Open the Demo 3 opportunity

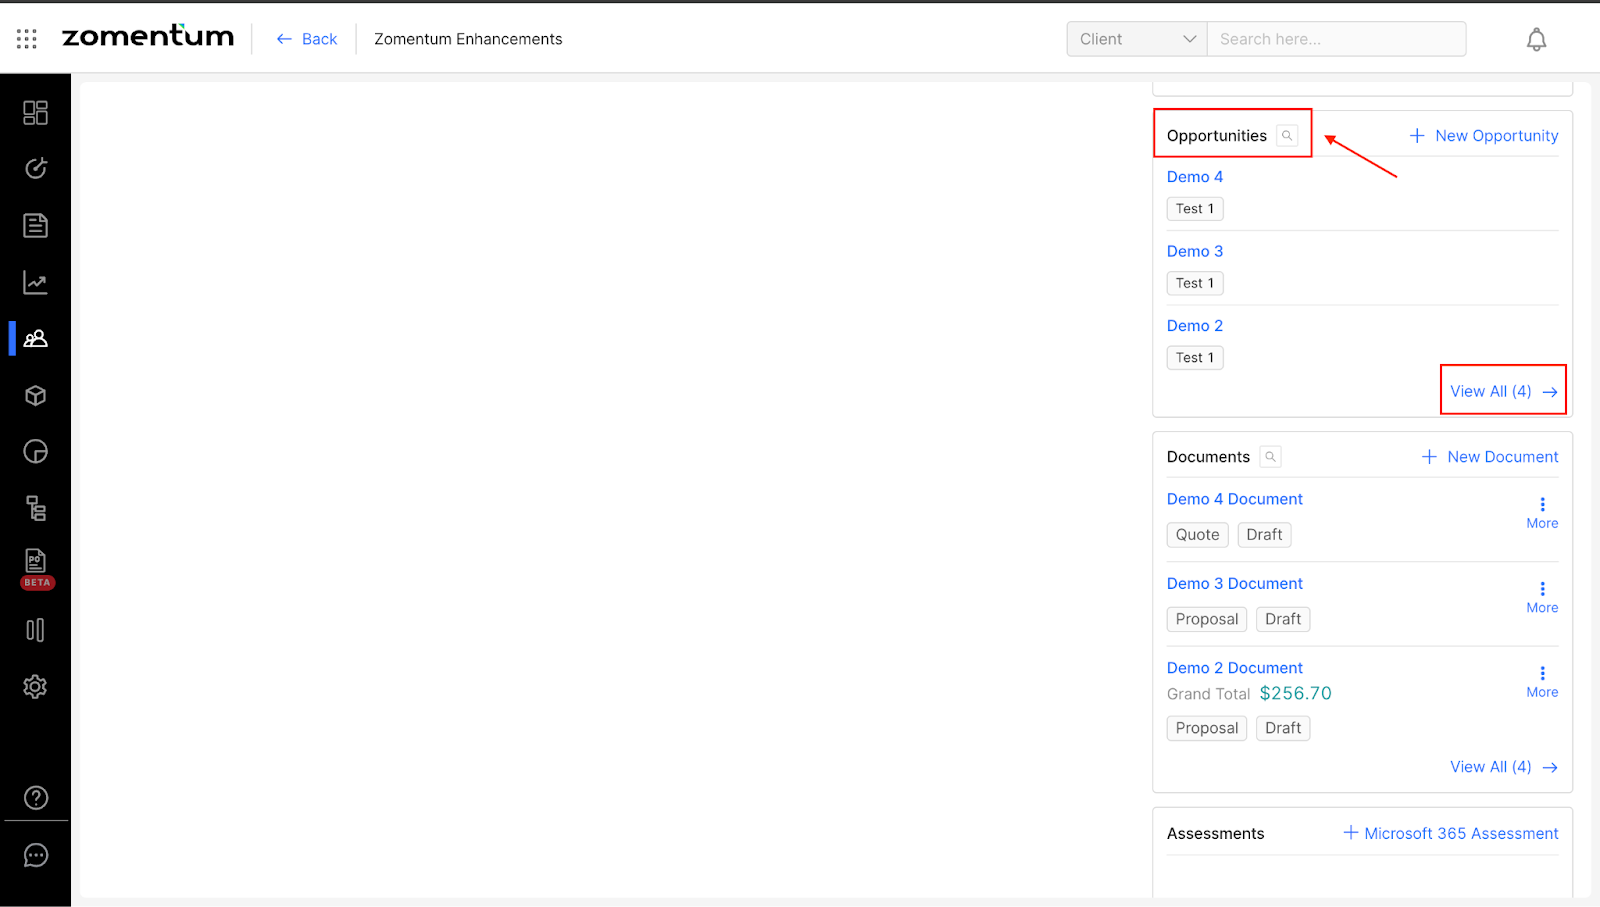[x=1195, y=251]
